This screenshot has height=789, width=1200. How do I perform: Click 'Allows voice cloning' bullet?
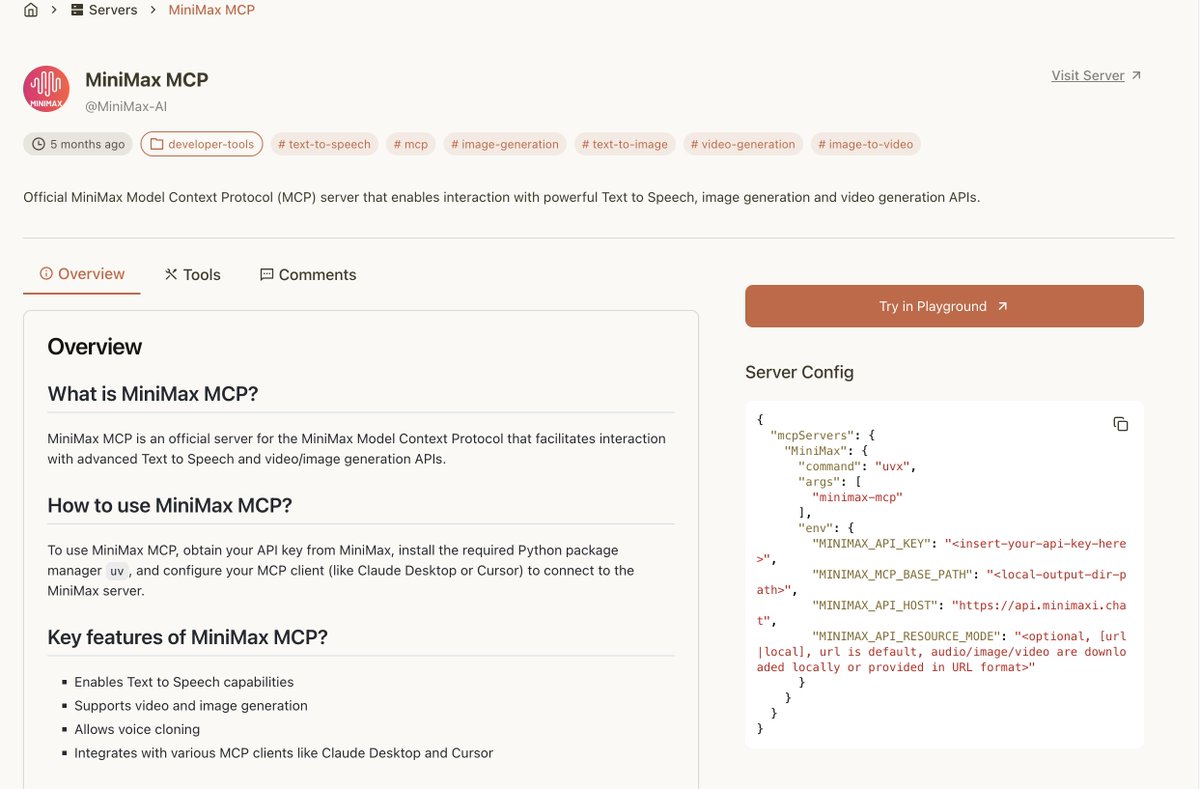tap(137, 729)
